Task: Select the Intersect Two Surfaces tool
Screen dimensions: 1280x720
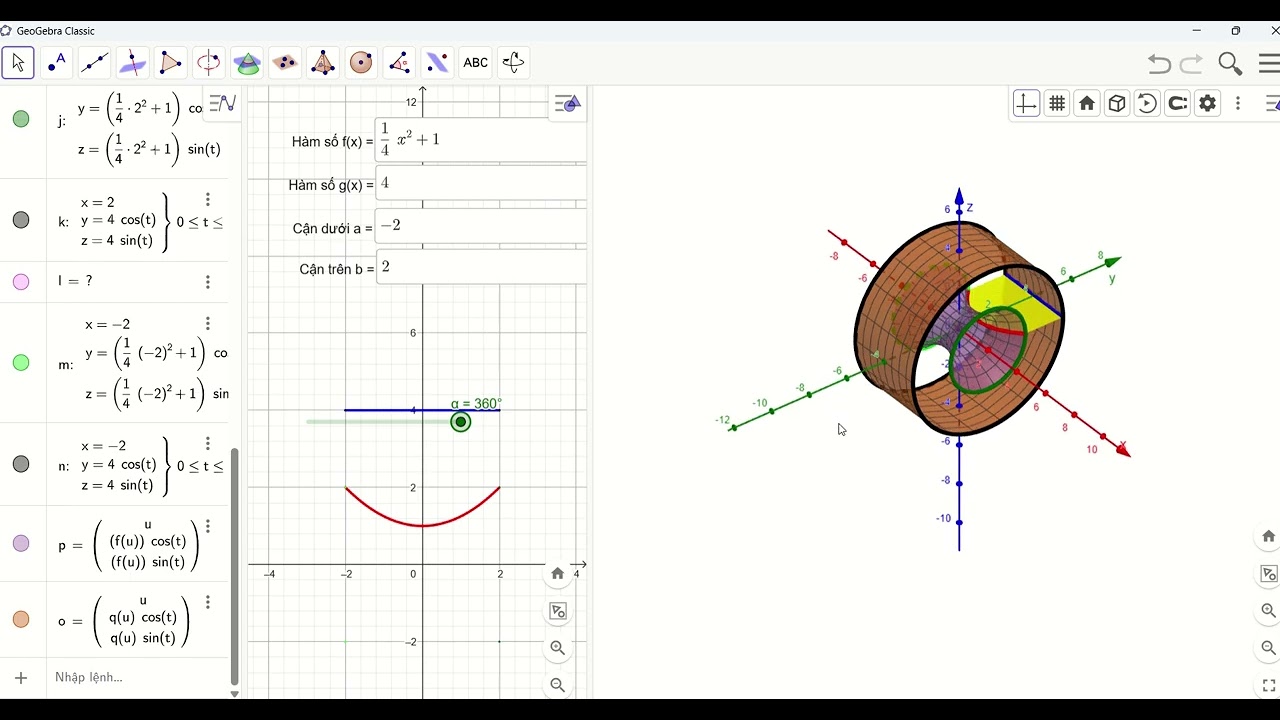Action: 246,63
